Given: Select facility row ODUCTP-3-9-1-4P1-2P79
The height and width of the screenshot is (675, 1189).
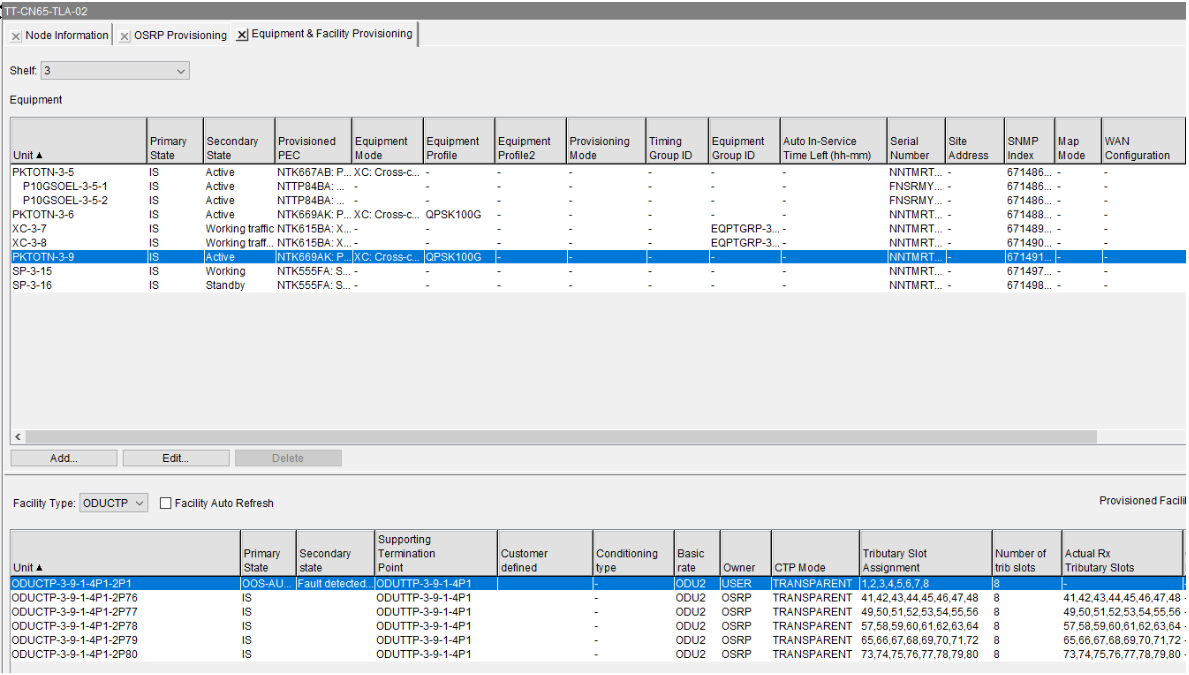Looking at the screenshot, I should (x=598, y=641).
